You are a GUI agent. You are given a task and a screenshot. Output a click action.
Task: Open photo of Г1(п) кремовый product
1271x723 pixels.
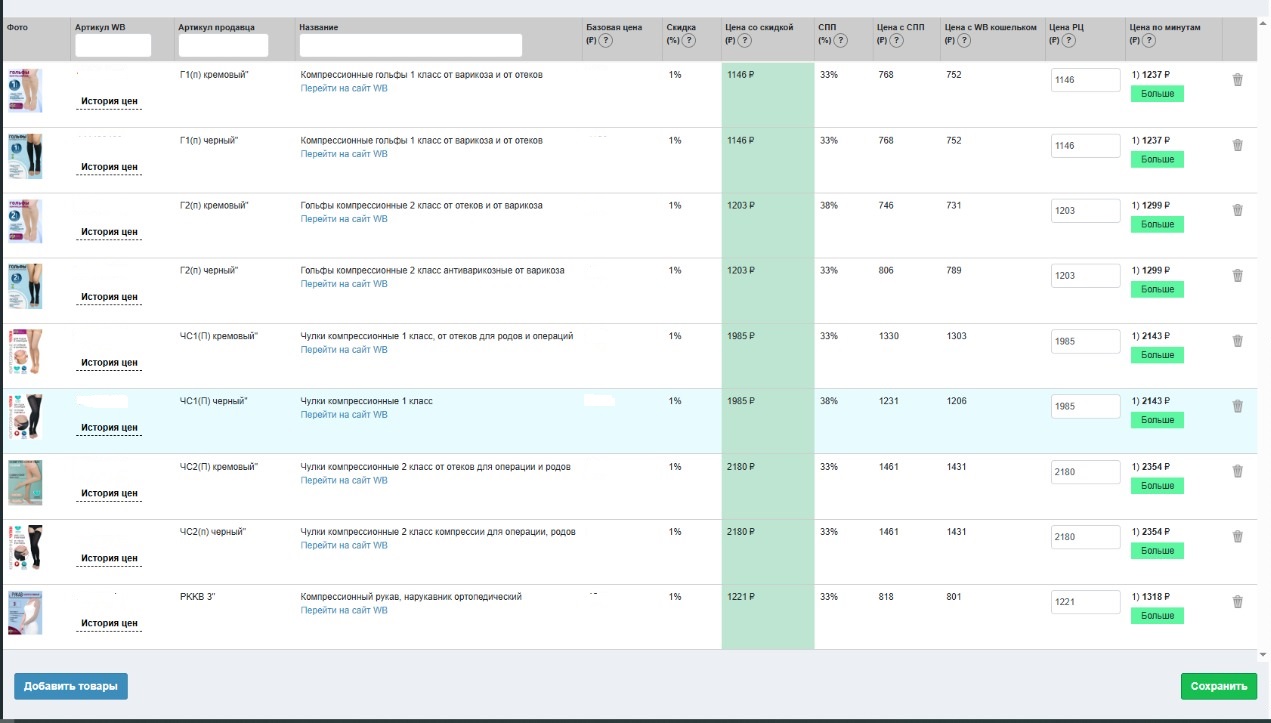point(25,91)
